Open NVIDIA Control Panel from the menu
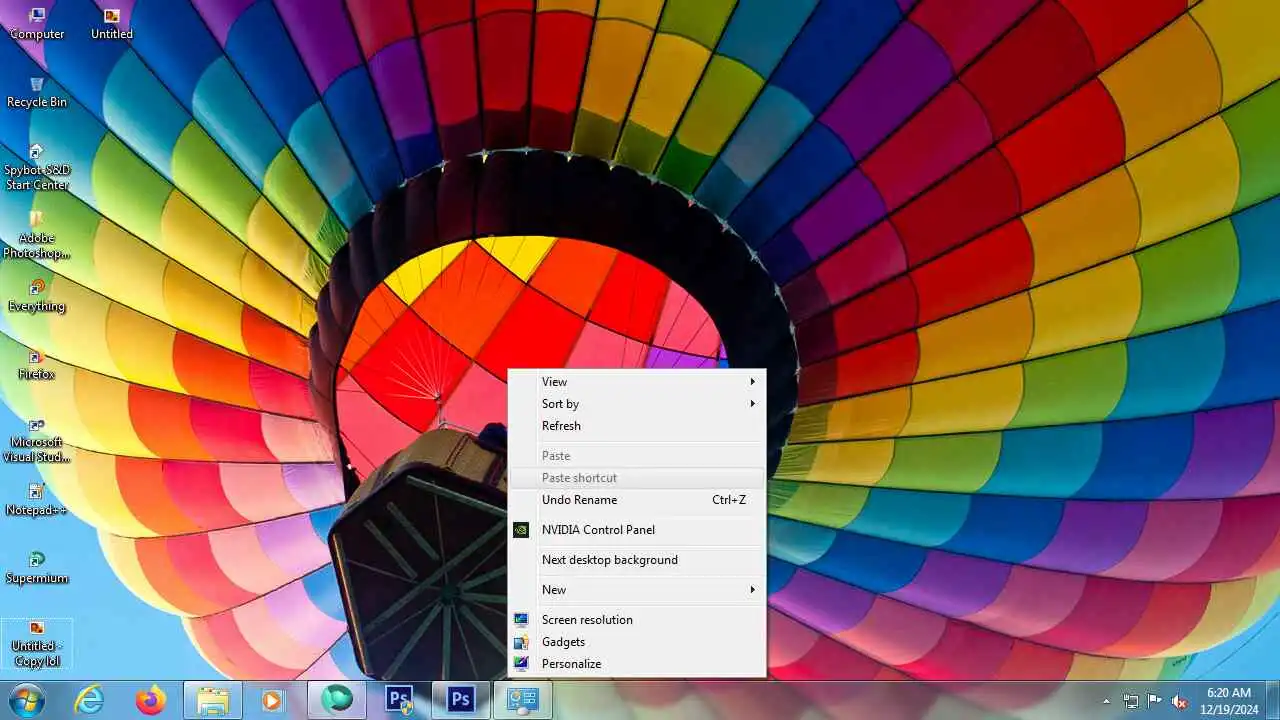The height and width of the screenshot is (720, 1280). click(637, 530)
